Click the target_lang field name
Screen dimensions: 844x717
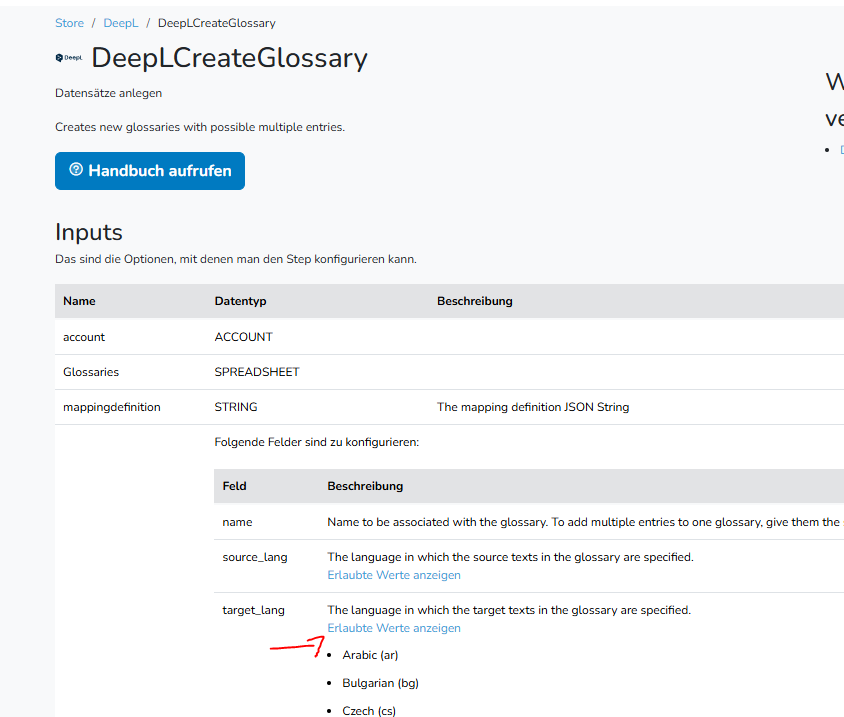[253, 610]
